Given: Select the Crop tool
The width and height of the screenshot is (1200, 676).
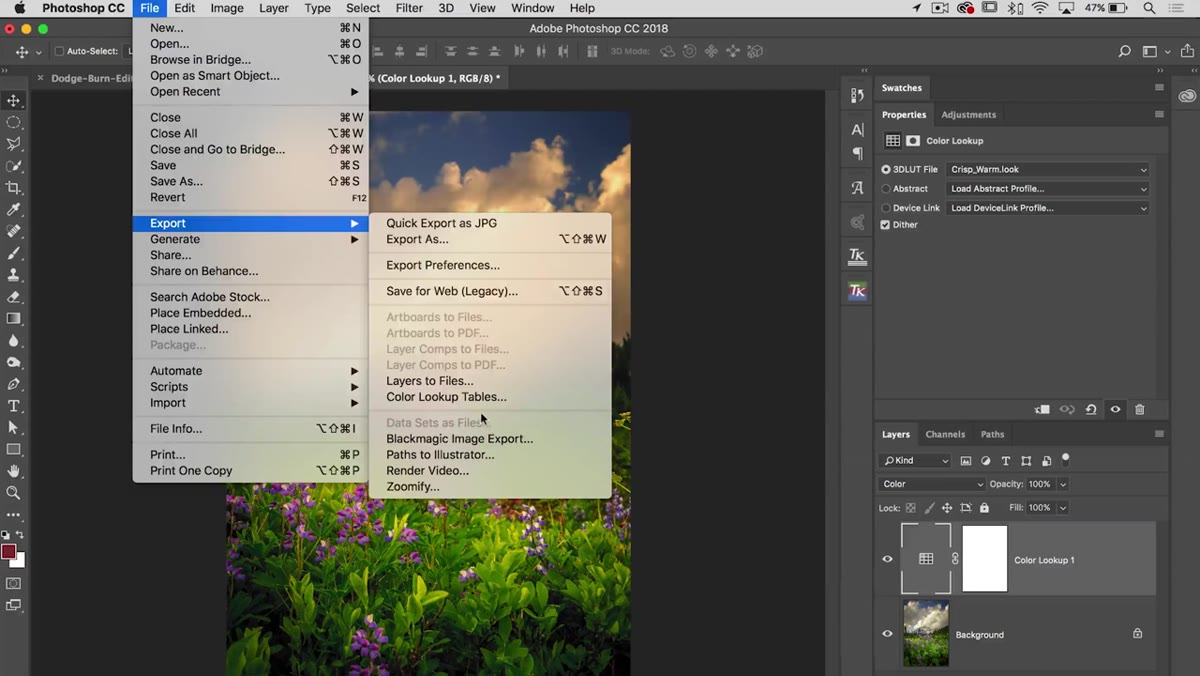Looking at the screenshot, I should click(x=14, y=188).
